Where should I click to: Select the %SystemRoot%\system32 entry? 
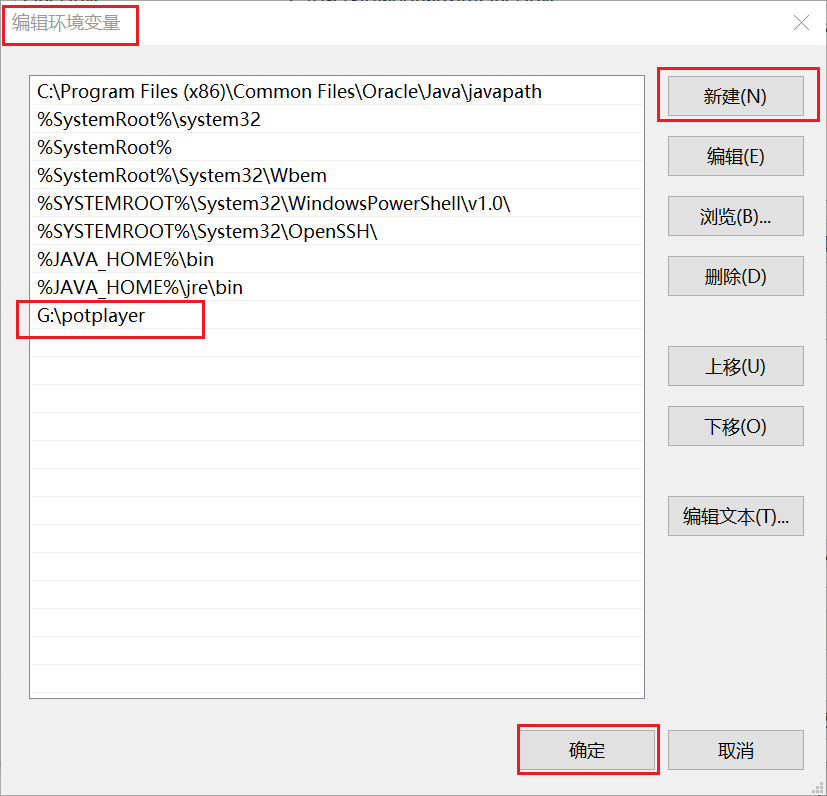(337, 119)
